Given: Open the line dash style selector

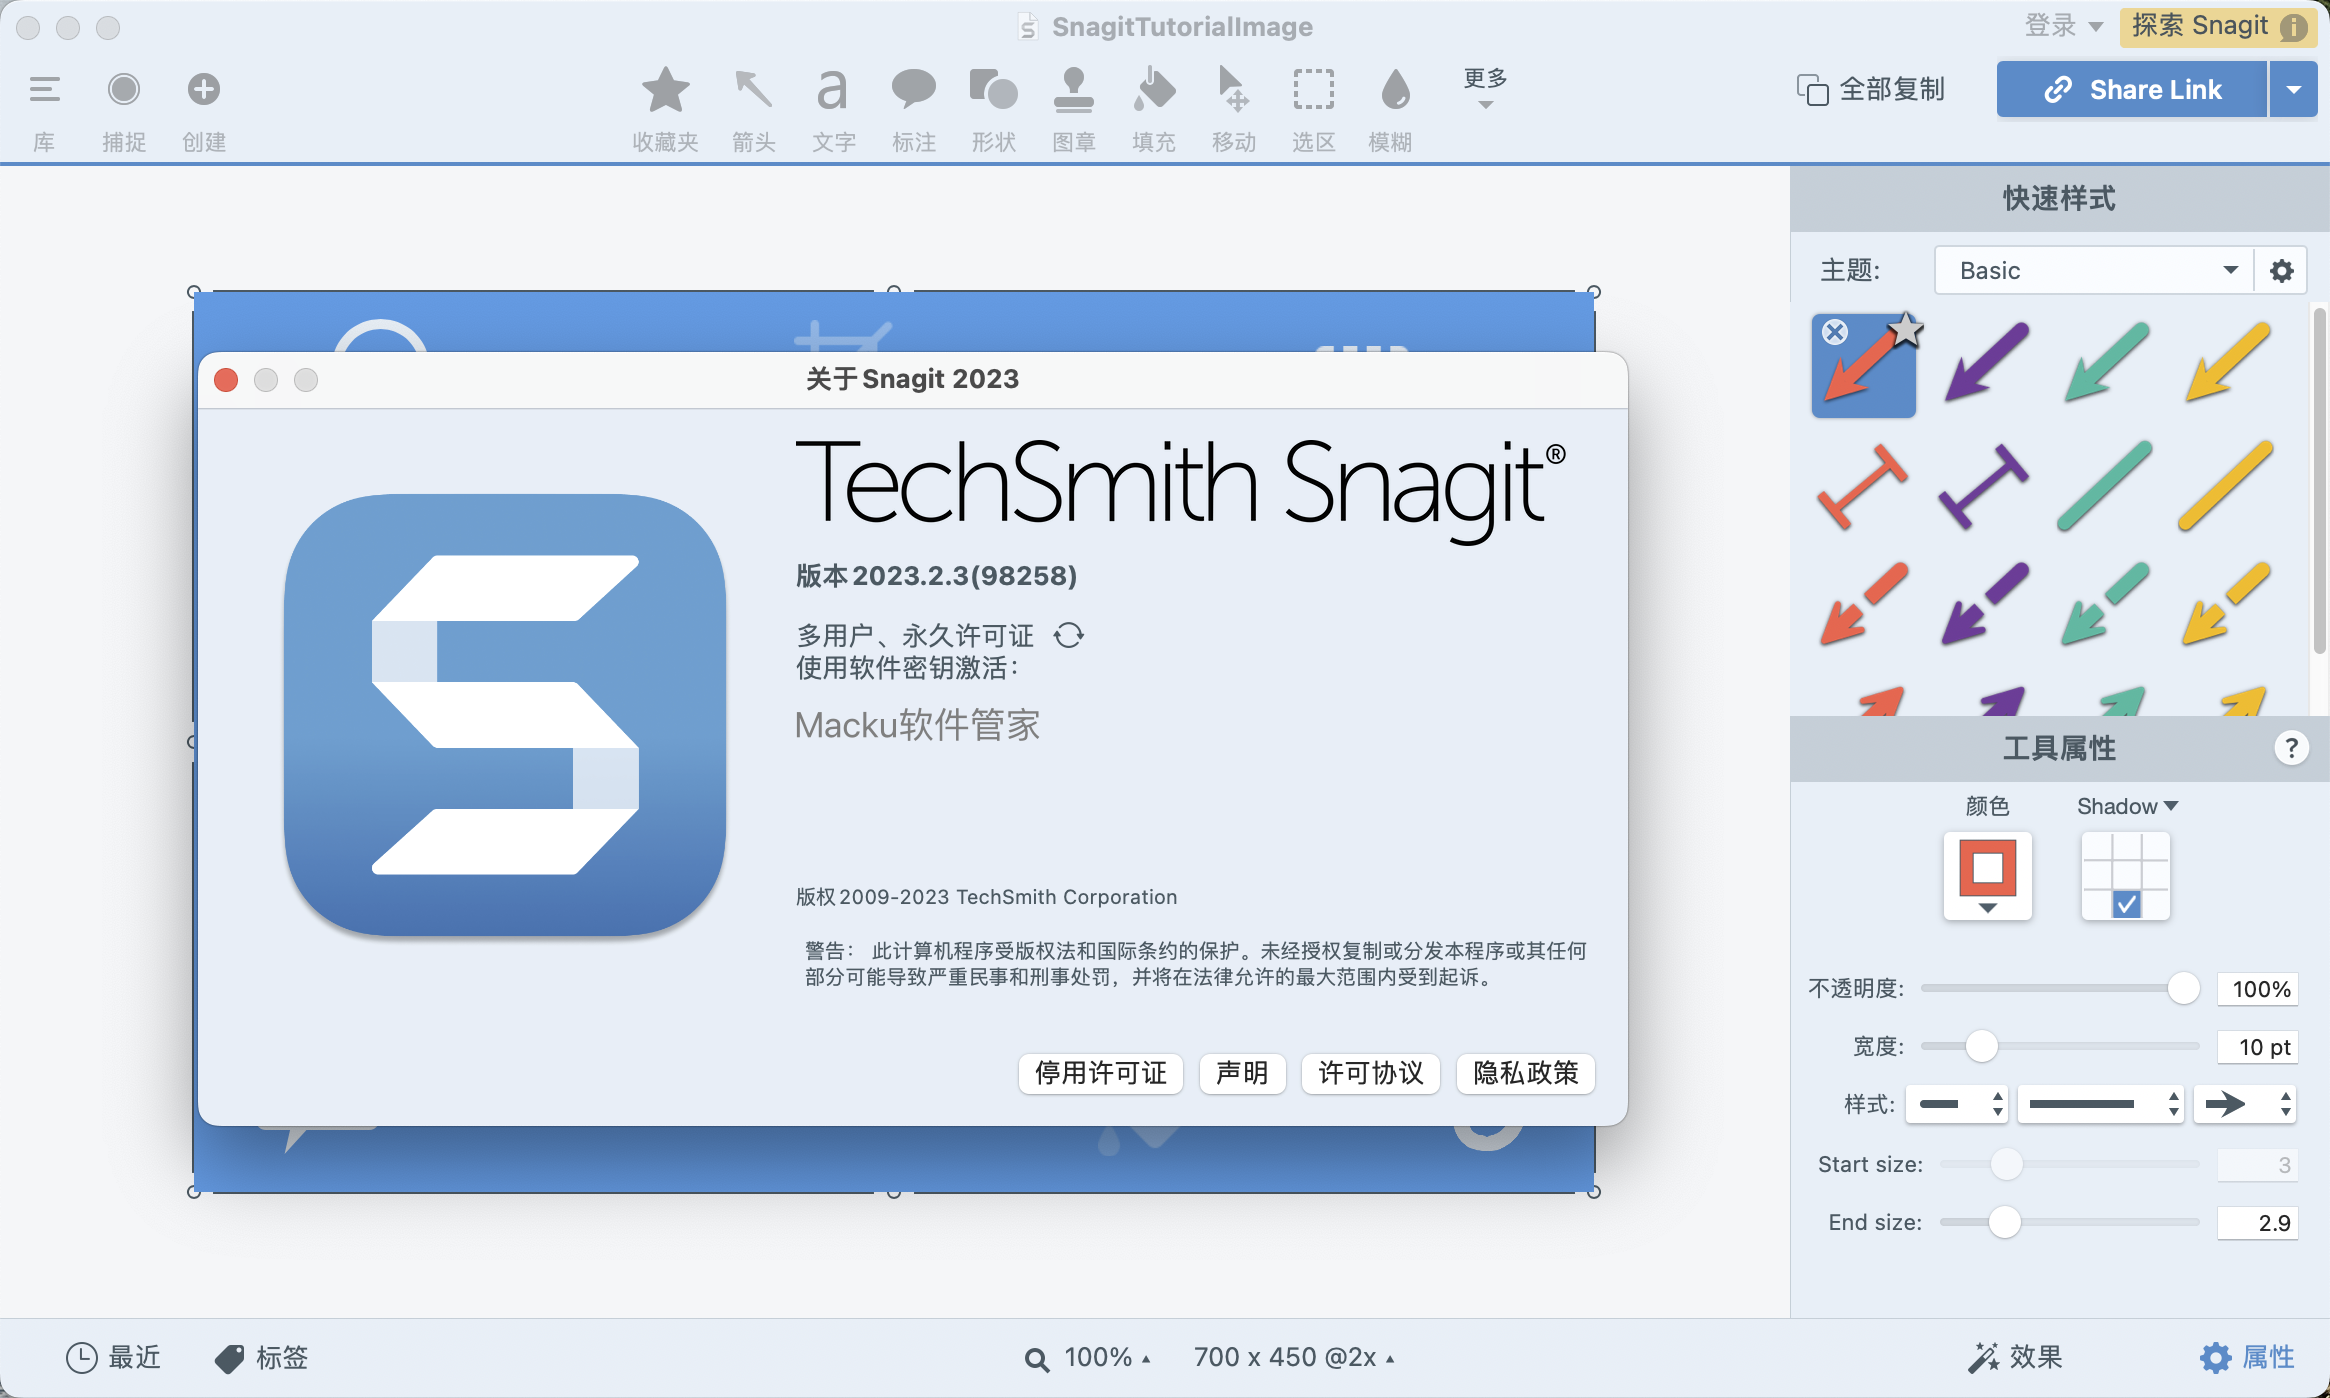Looking at the screenshot, I should tap(2100, 1104).
